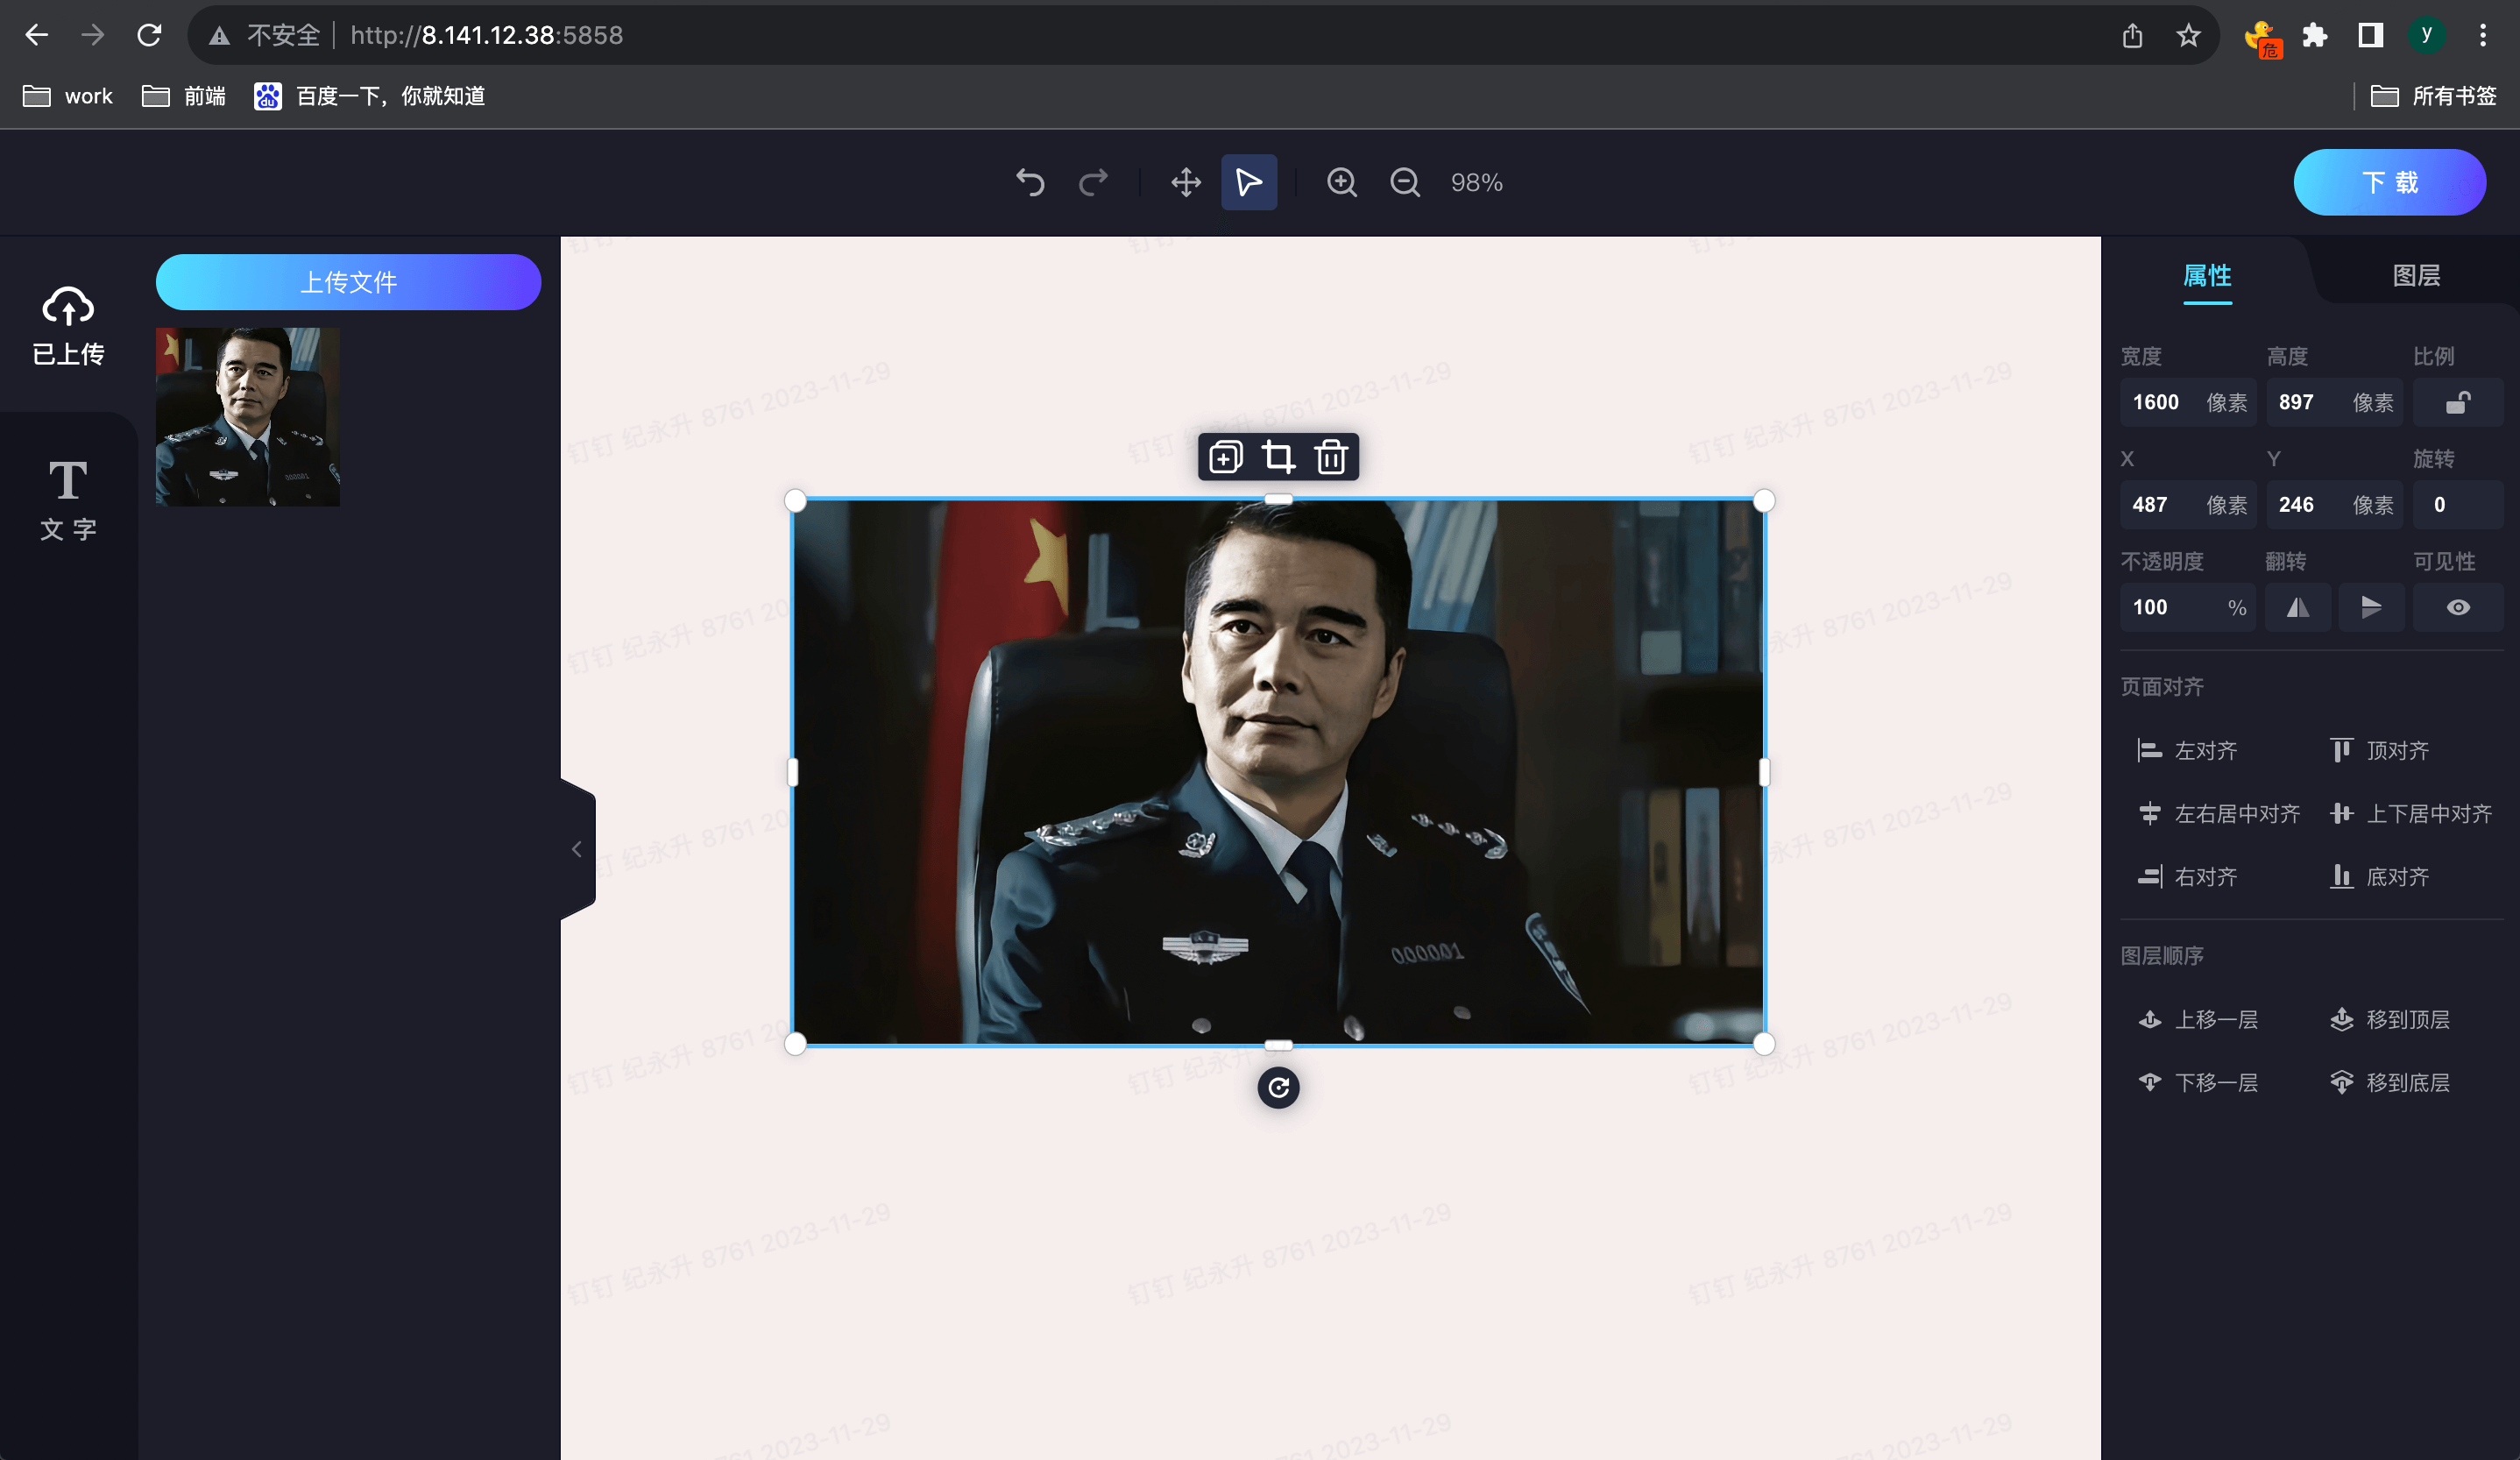Open the 所有书签 all bookmarks folder
Viewport: 2520px width, 1460px height.
coord(2434,96)
